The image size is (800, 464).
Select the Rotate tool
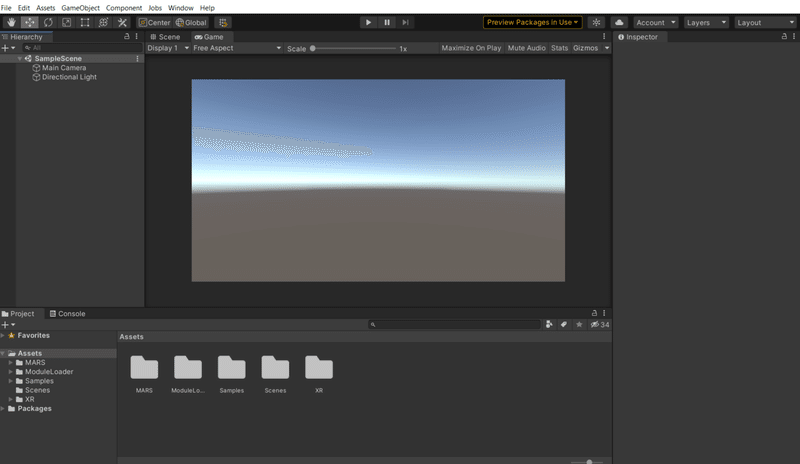click(x=48, y=22)
